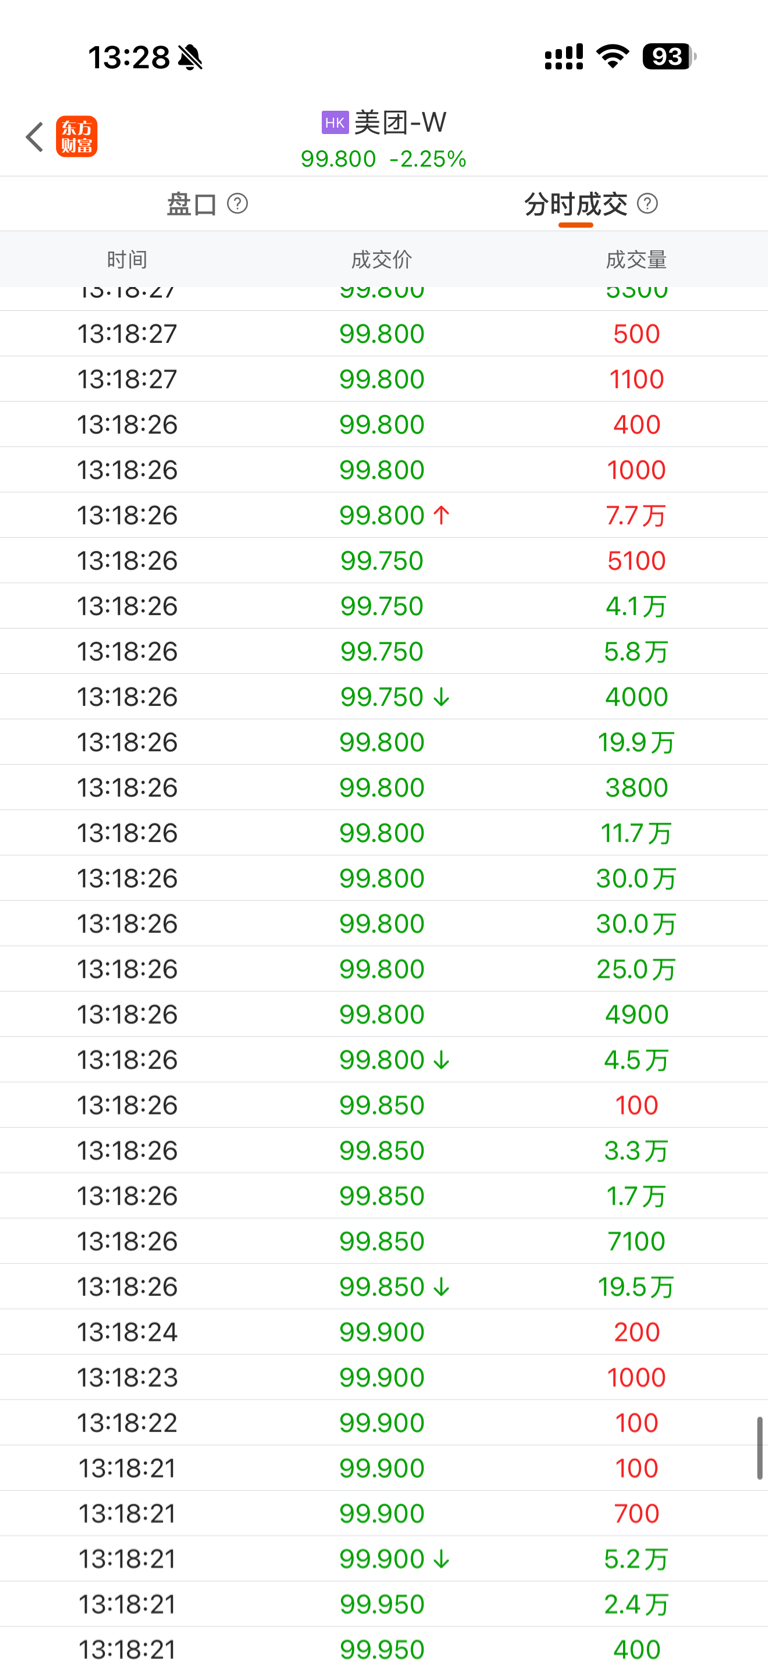Tap the help icon beside 分时成交
Screen dimensions: 768x1669
pyautogui.click(x=647, y=204)
